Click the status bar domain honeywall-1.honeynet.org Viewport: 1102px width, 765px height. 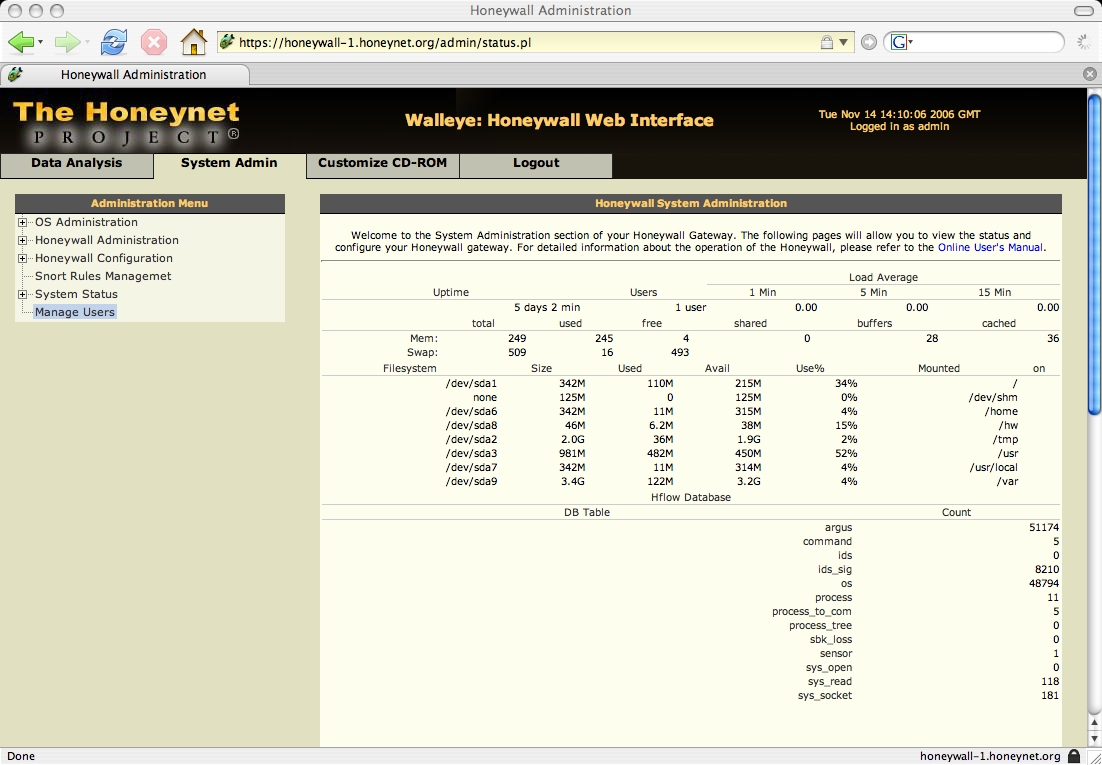click(990, 757)
